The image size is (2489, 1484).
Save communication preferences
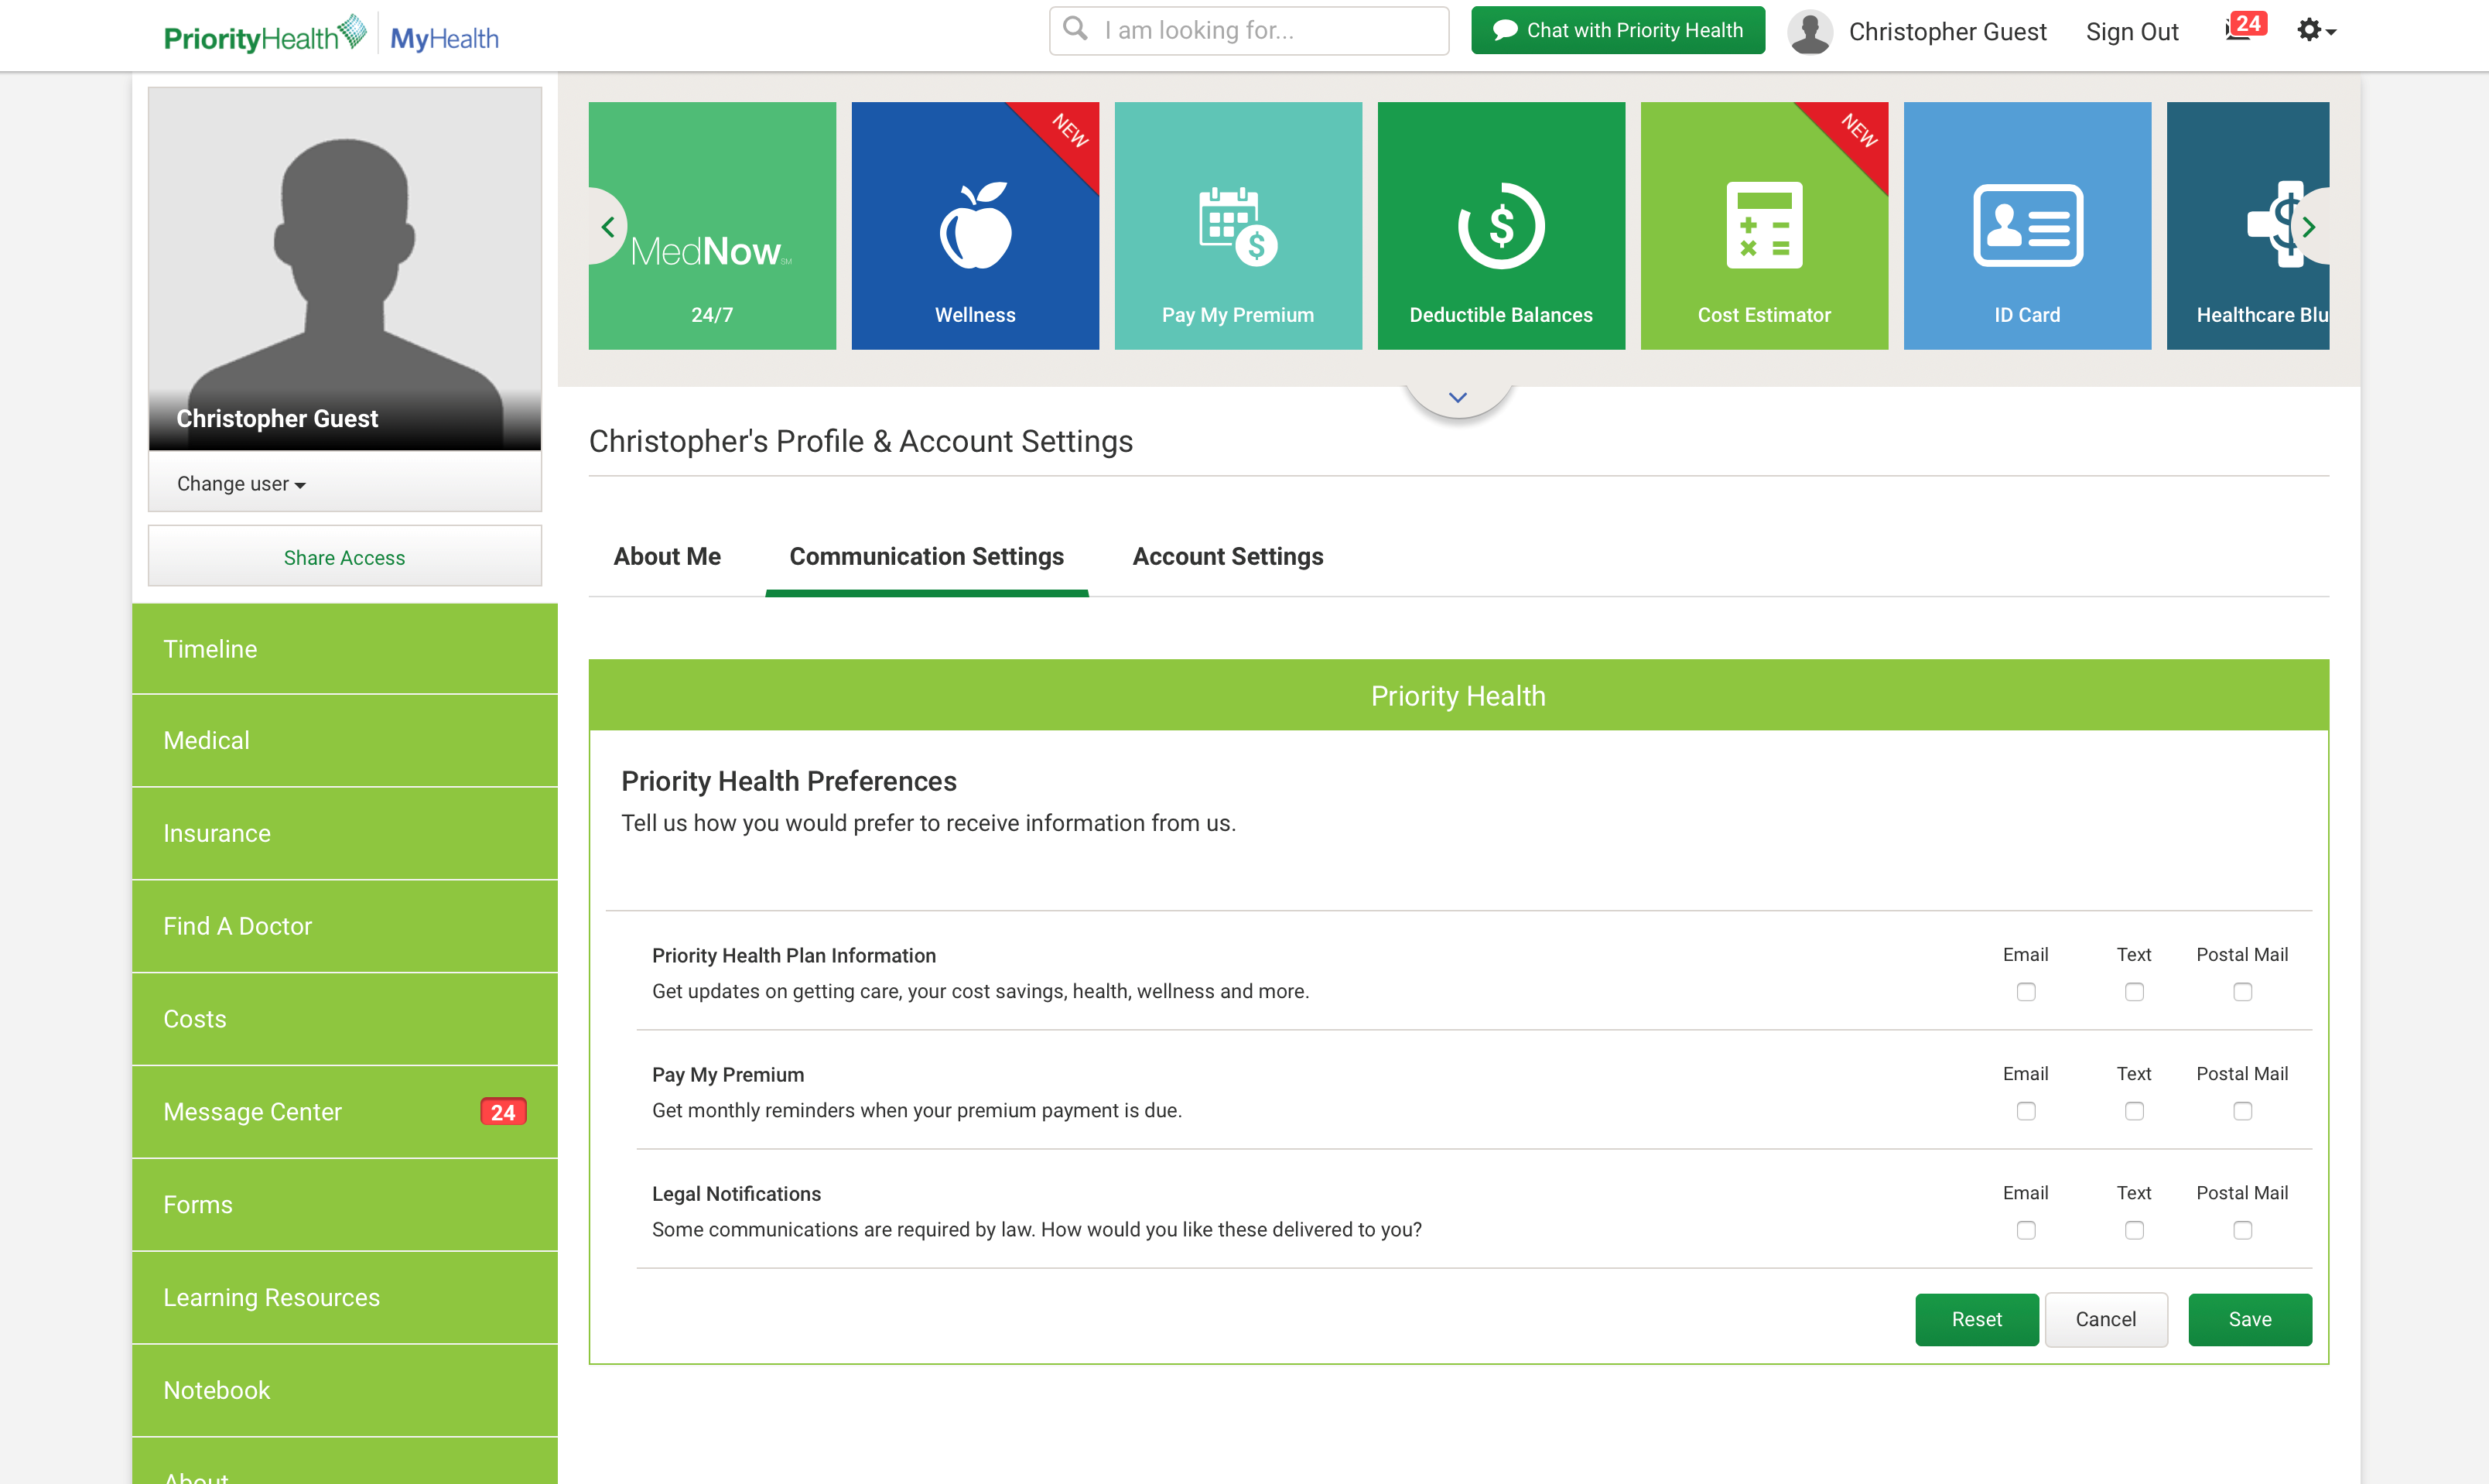(2250, 1320)
